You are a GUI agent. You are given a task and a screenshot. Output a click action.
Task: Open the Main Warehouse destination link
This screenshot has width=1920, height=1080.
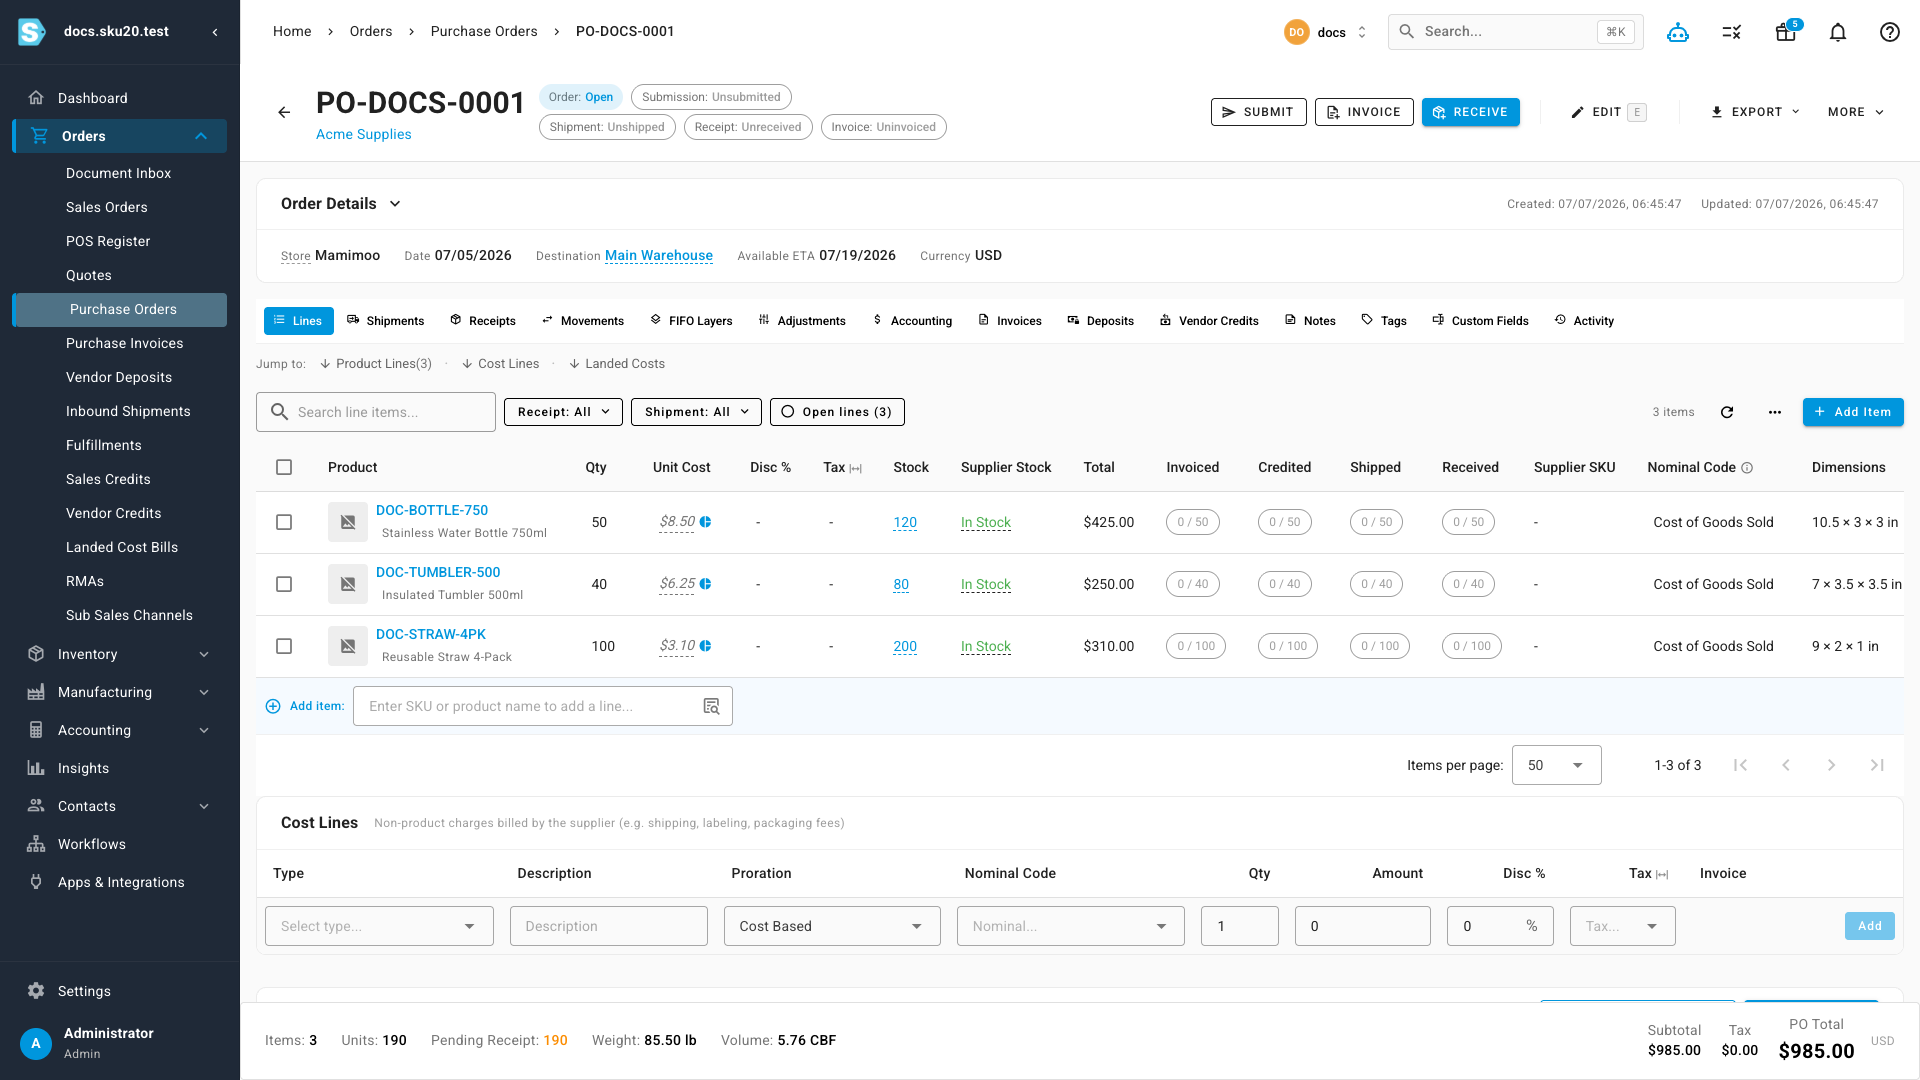pyautogui.click(x=659, y=256)
